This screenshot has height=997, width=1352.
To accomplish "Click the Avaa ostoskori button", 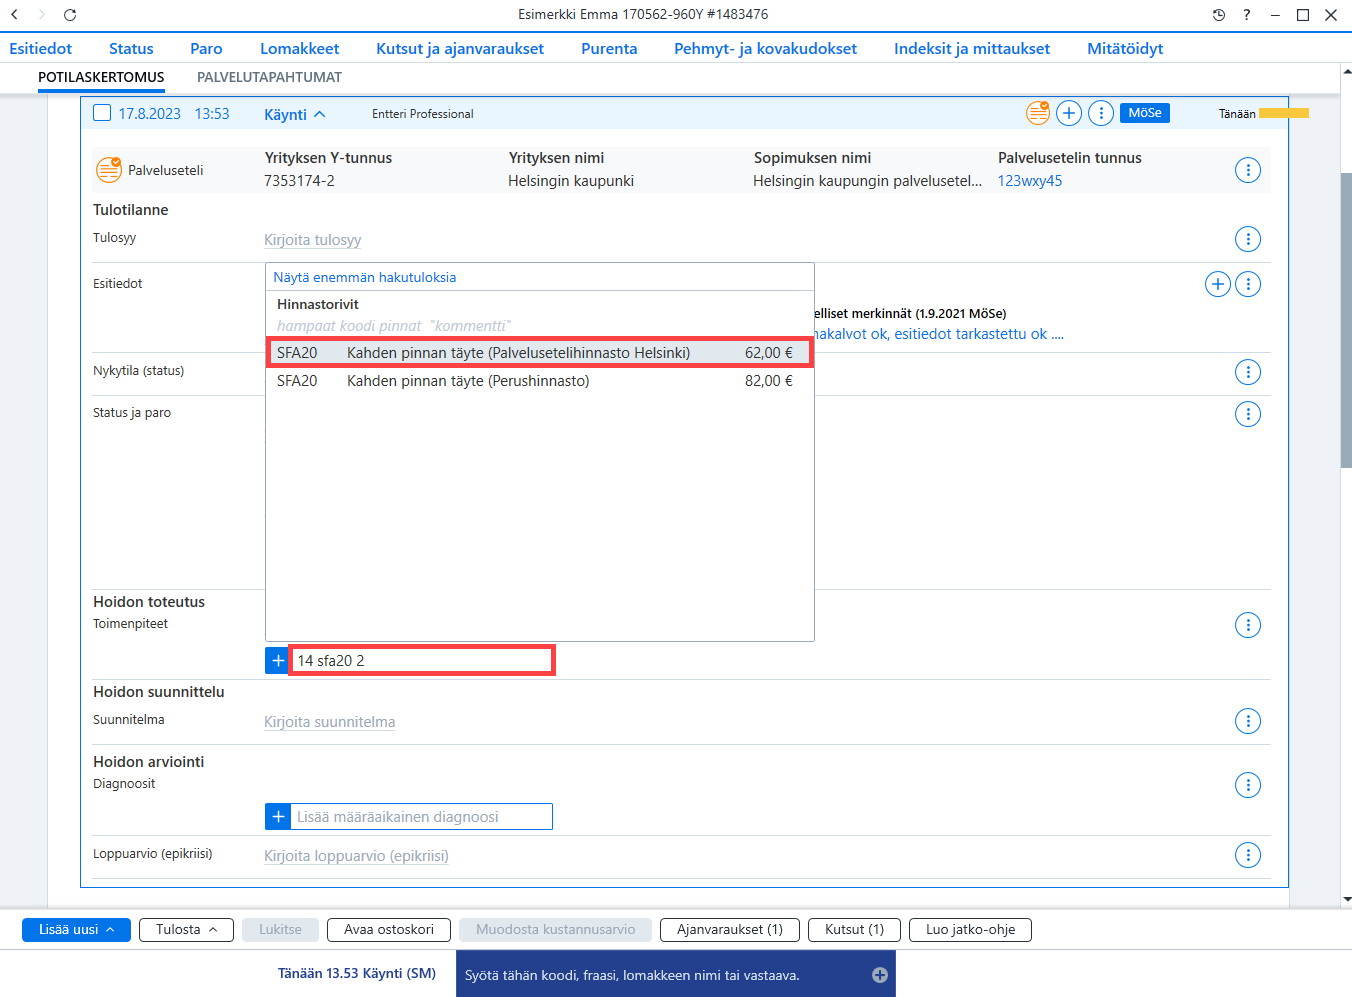I will coord(389,930).
